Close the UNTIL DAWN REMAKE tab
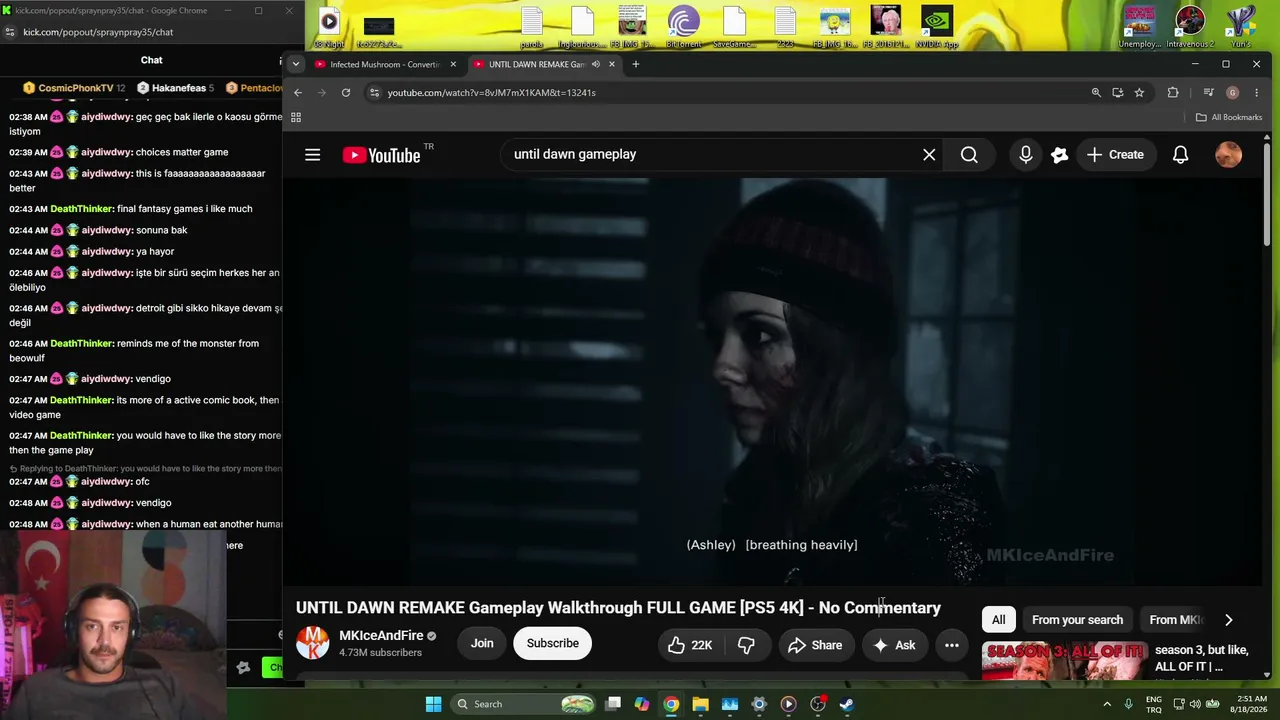The height and width of the screenshot is (720, 1280). tap(612, 65)
